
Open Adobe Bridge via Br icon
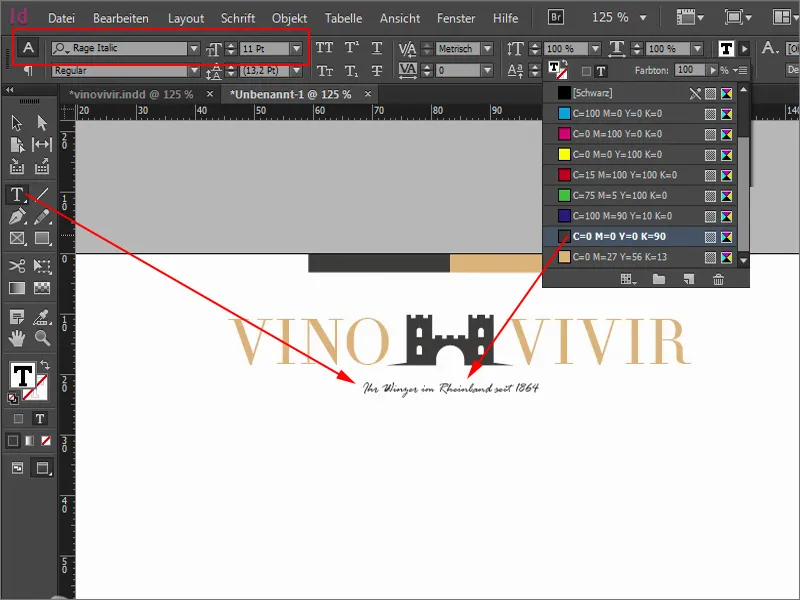556,17
